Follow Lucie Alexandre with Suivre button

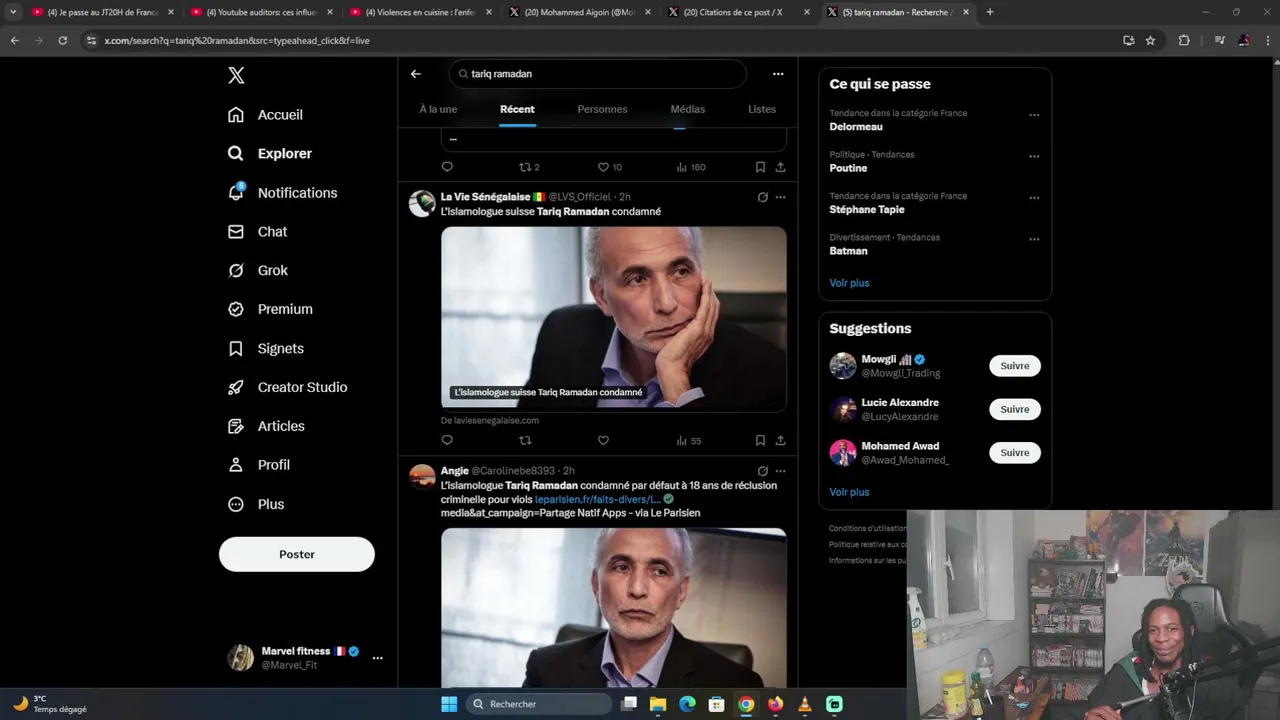[x=1014, y=409]
